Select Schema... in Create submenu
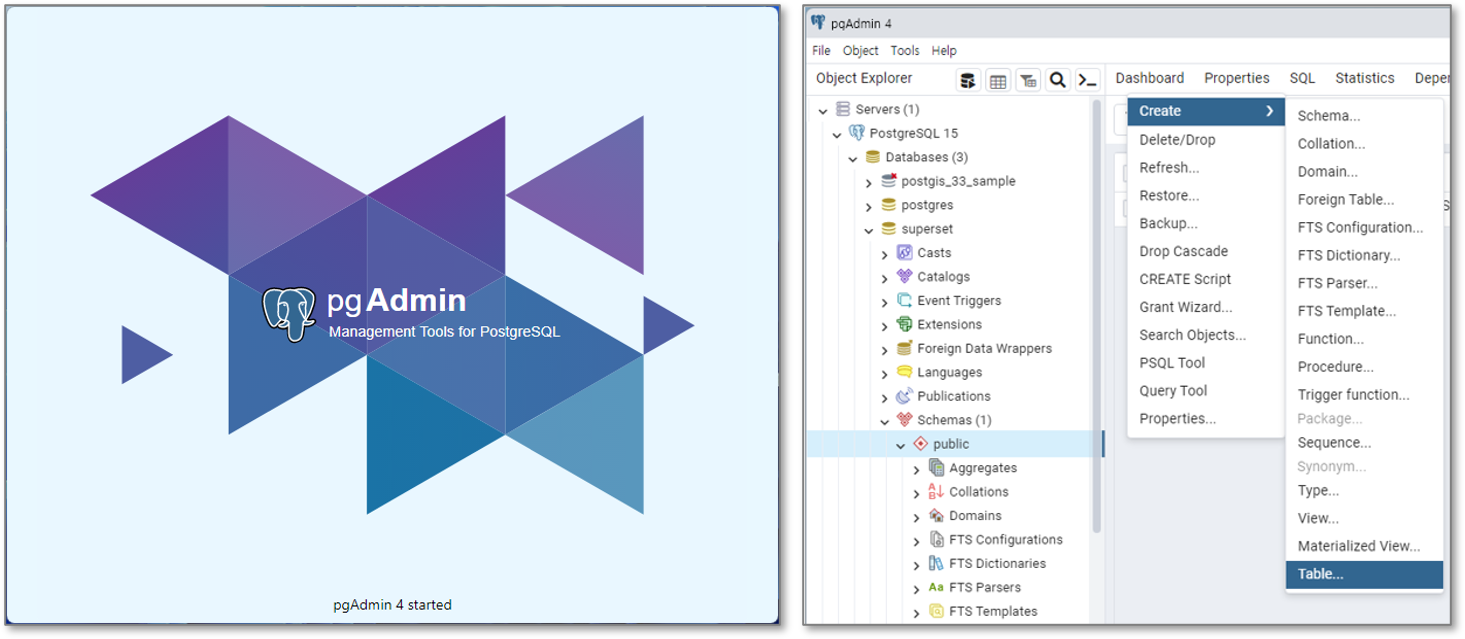The height and width of the screenshot is (639, 1465). click(1364, 116)
